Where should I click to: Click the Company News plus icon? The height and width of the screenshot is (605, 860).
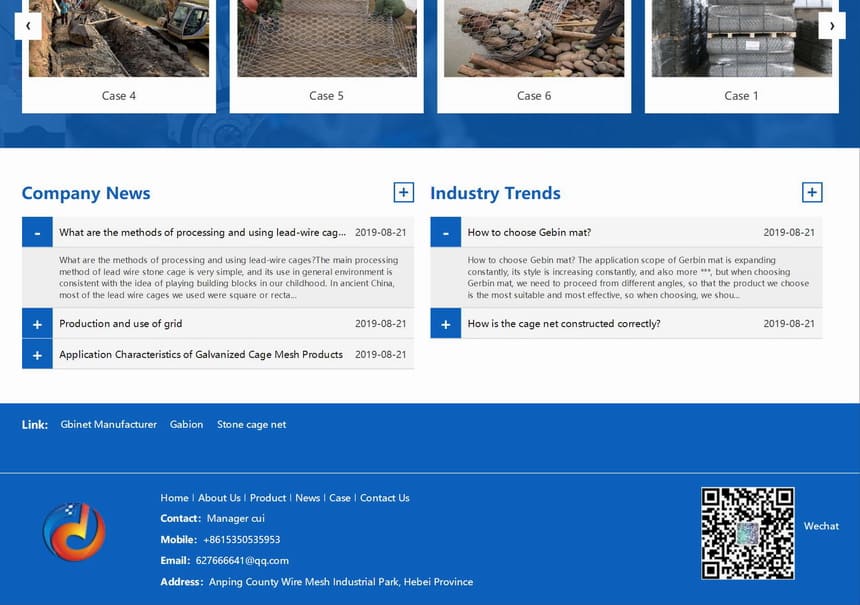point(403,192)
